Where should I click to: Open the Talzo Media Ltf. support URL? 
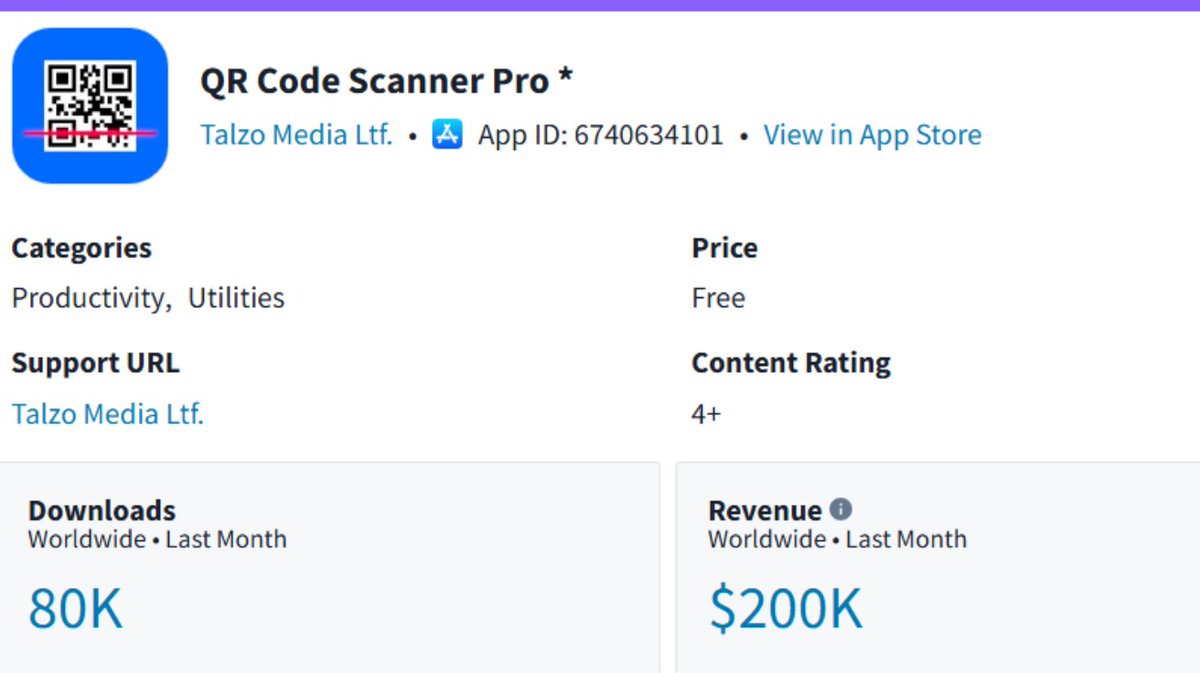point(108,413)
